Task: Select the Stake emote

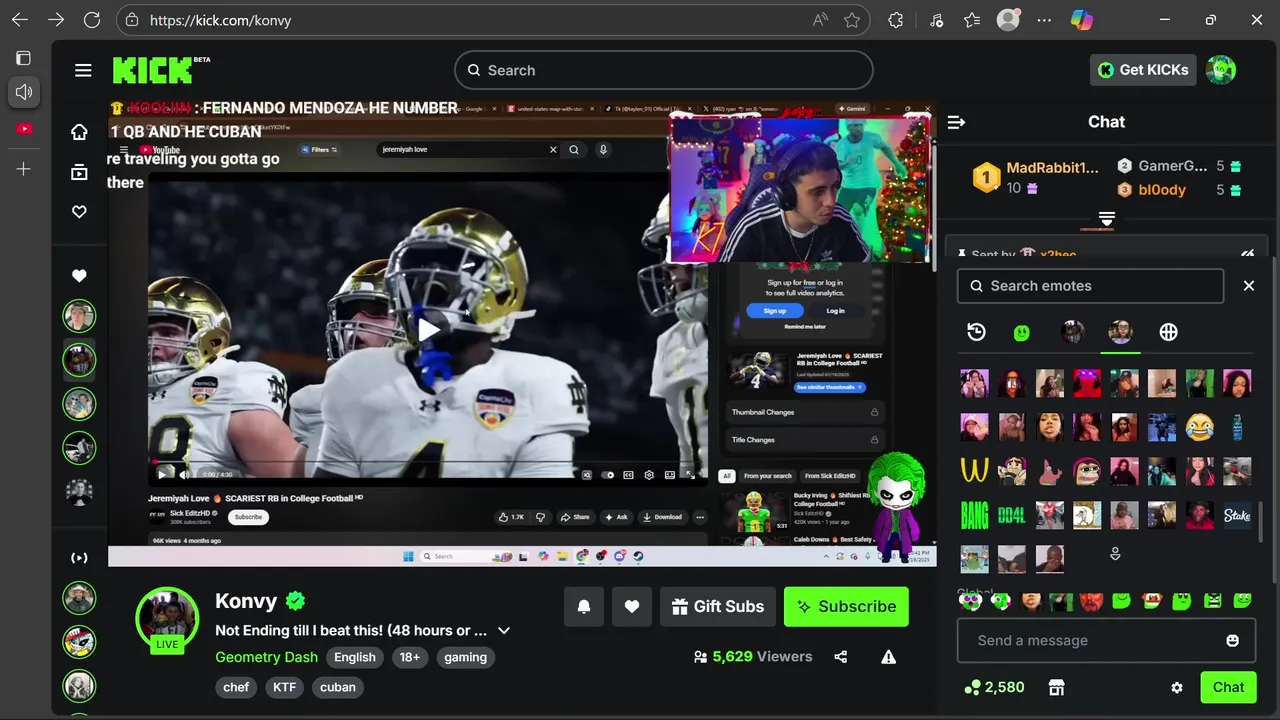Action: (1237, 516)
